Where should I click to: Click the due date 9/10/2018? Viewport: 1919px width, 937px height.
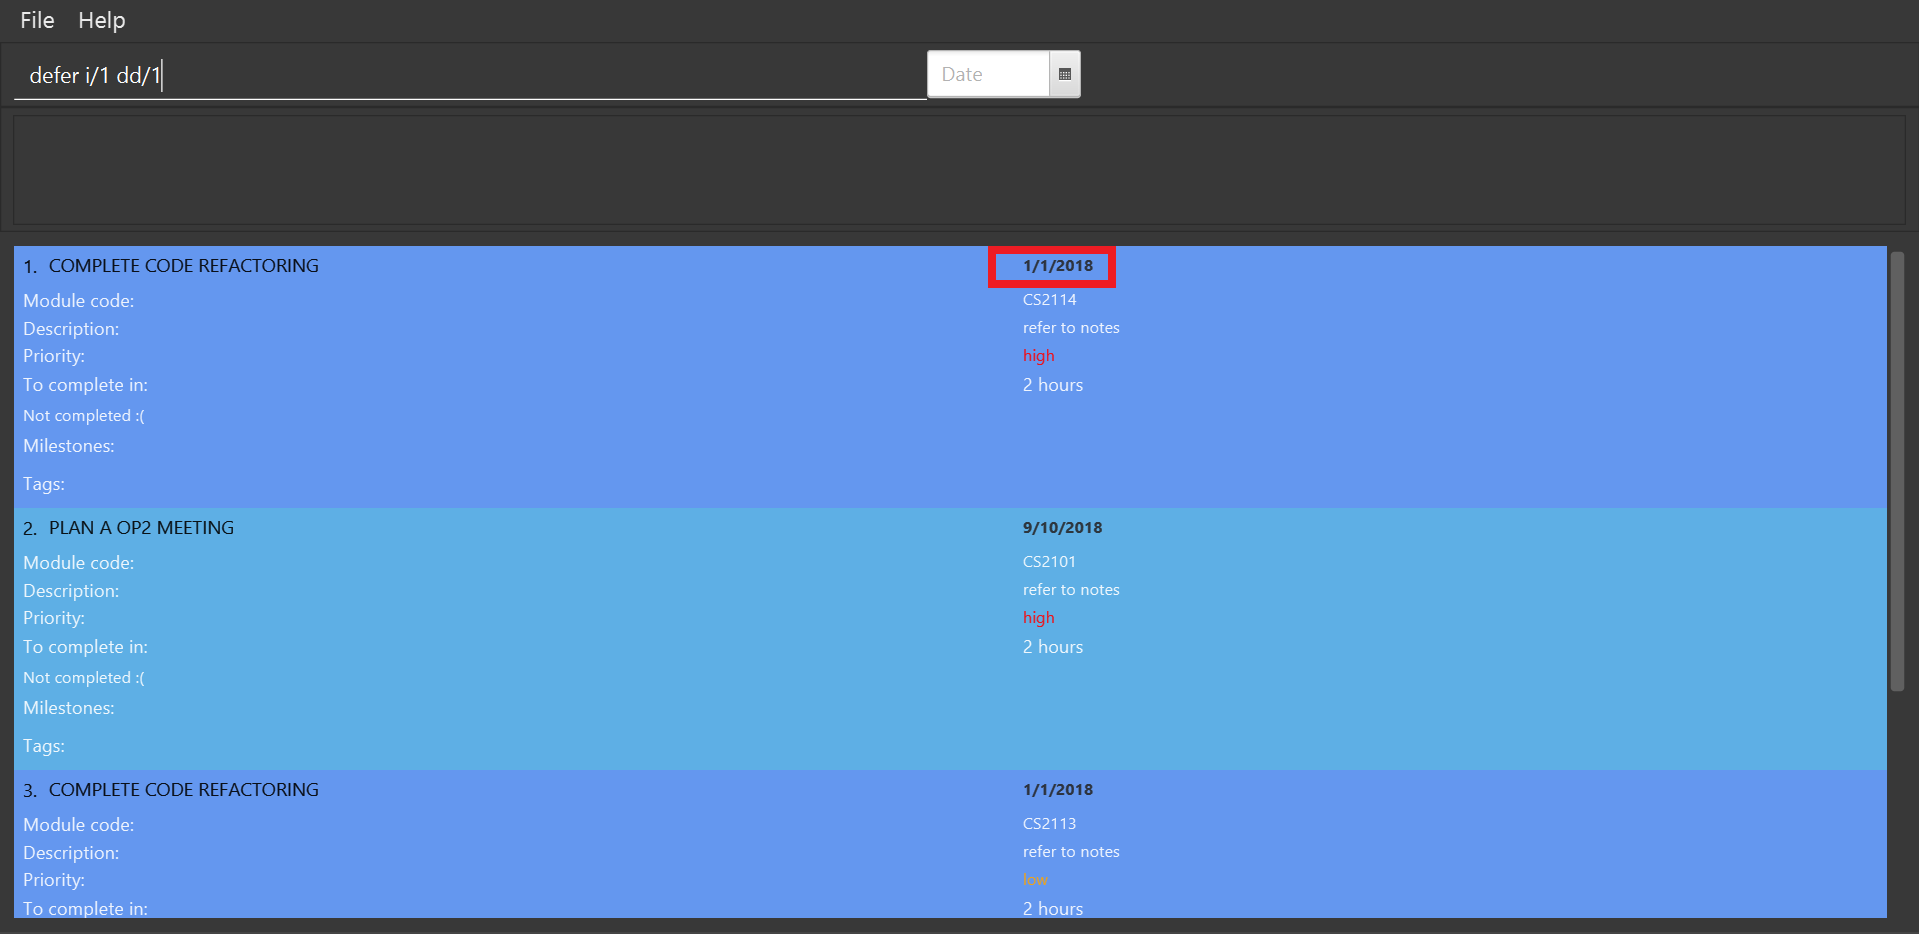tap(1062, 528)
